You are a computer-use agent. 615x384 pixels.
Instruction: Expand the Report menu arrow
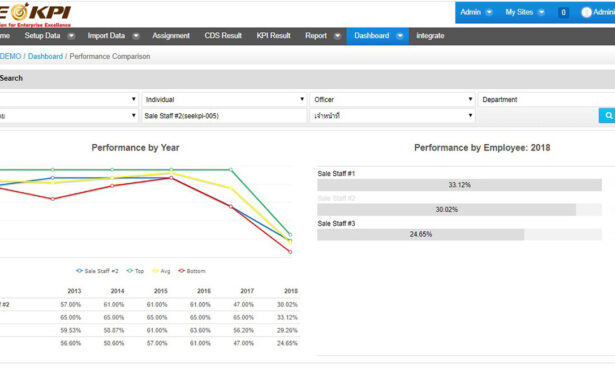tap(337, 36)
